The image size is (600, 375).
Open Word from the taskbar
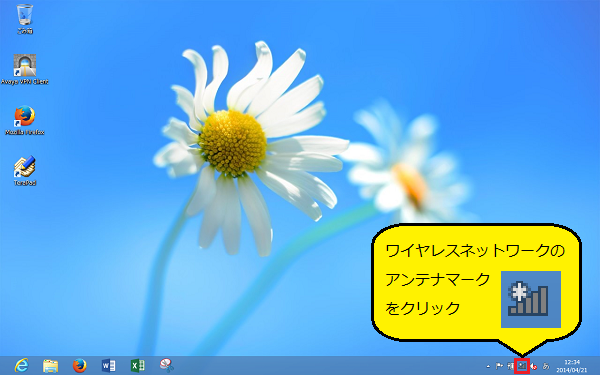[x=109, y=366]
